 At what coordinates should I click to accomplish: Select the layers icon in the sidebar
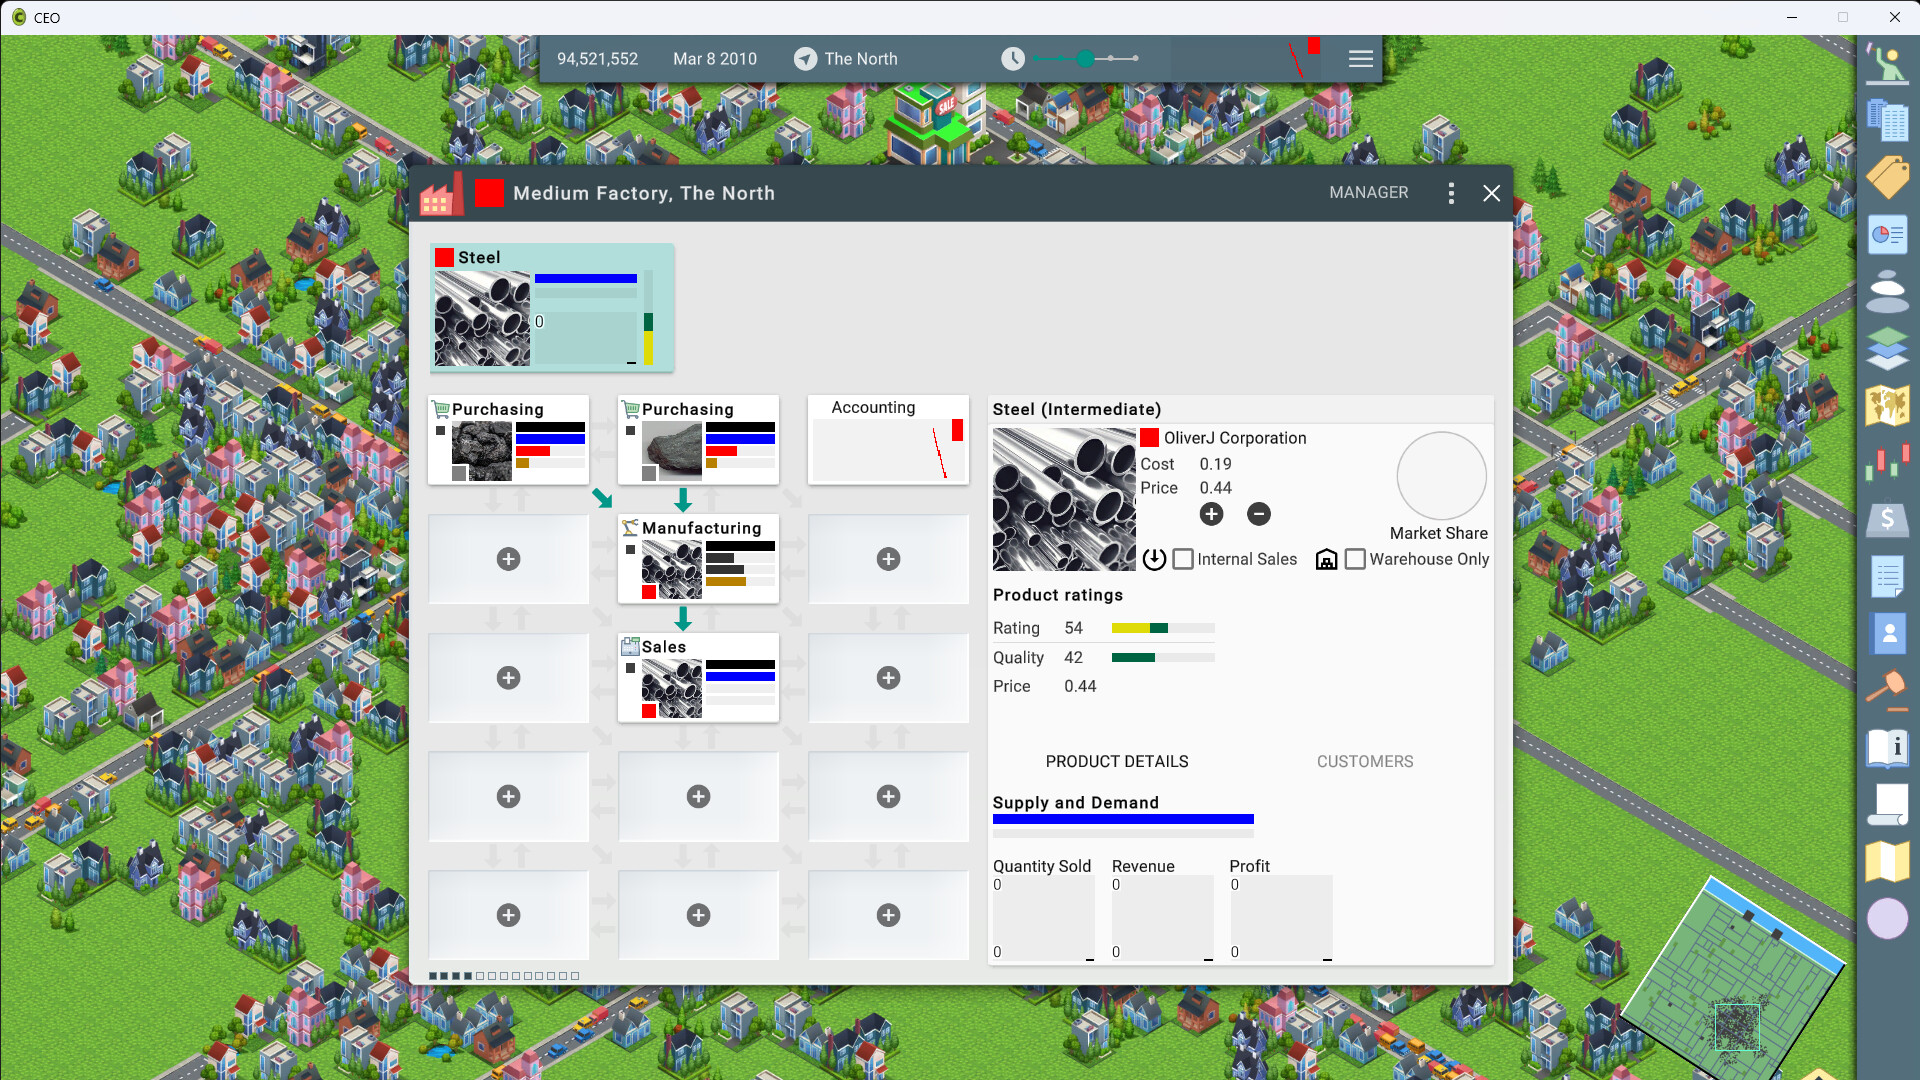click(x=1888, y=349)
